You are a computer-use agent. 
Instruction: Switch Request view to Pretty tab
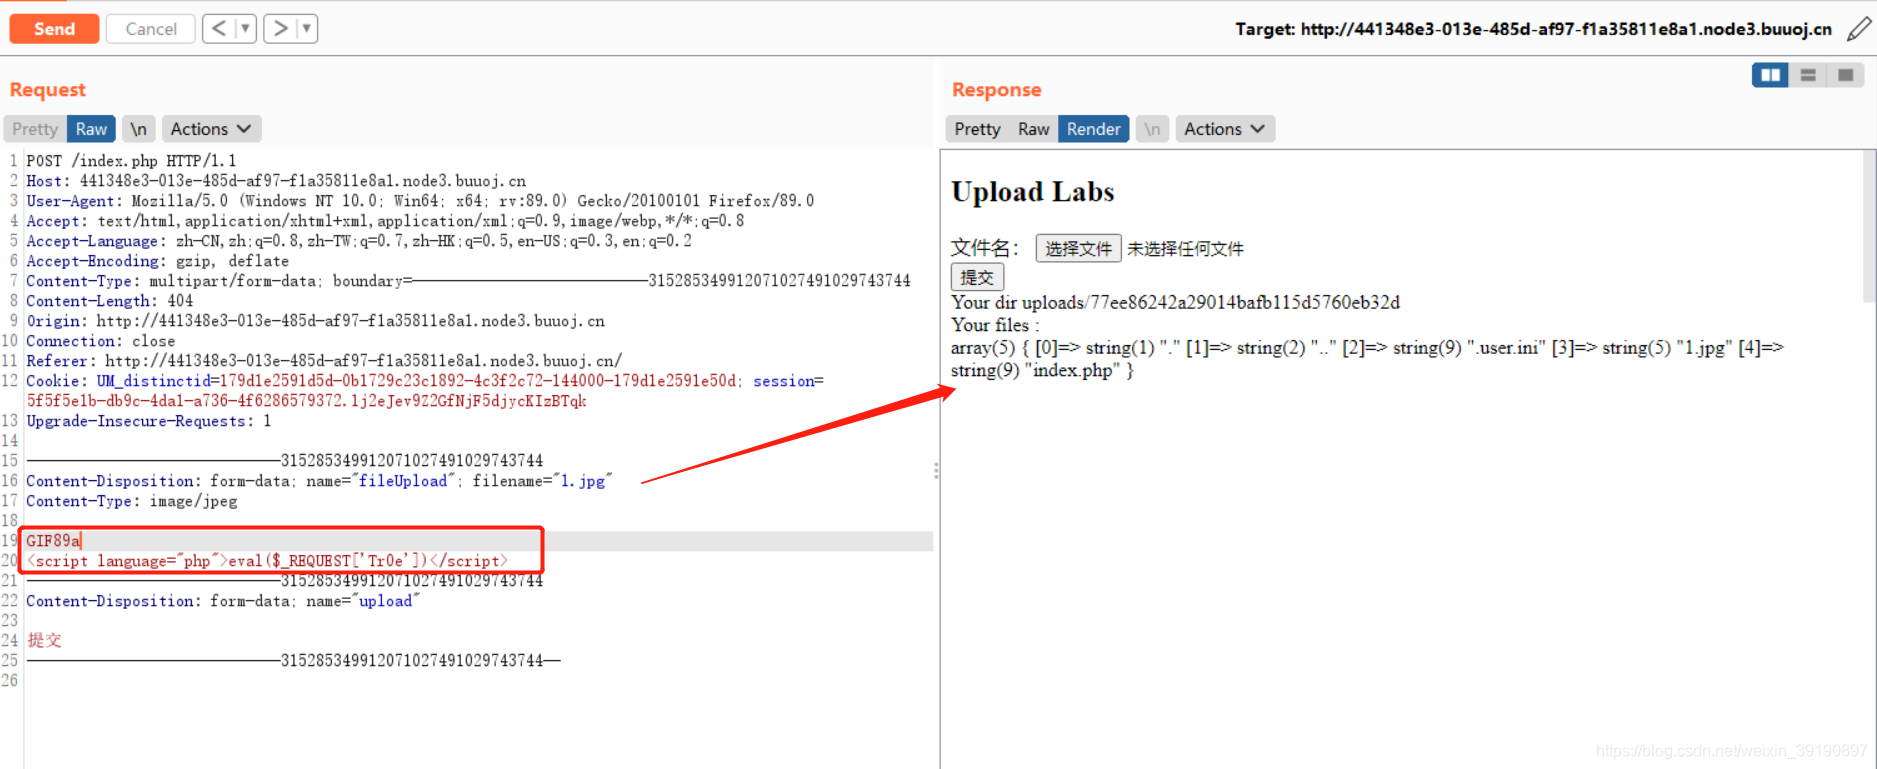pyautogui.click(x=35, y=129)
